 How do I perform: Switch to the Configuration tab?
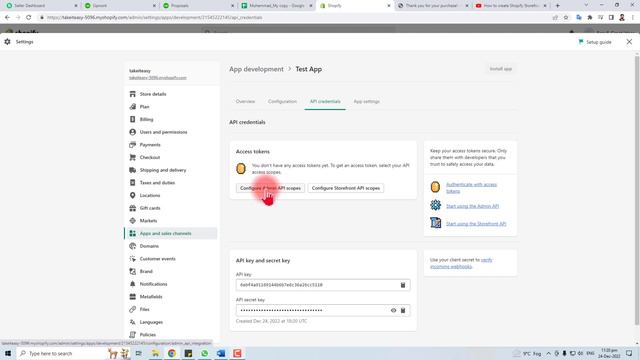(282, 101)
